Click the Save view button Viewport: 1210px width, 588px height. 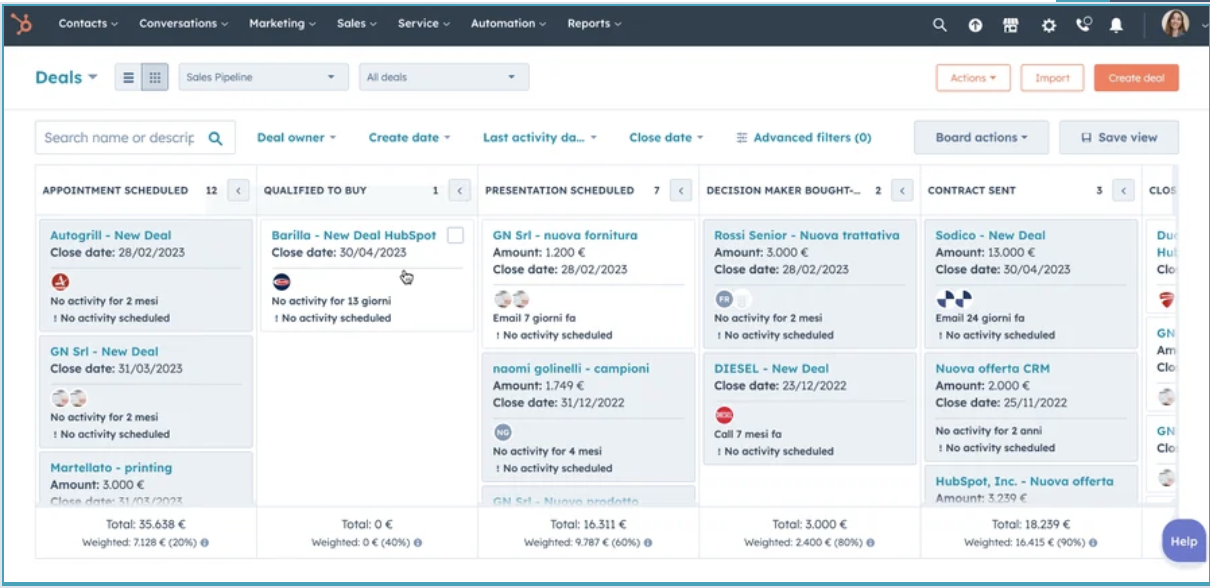tap(1119, 138)
